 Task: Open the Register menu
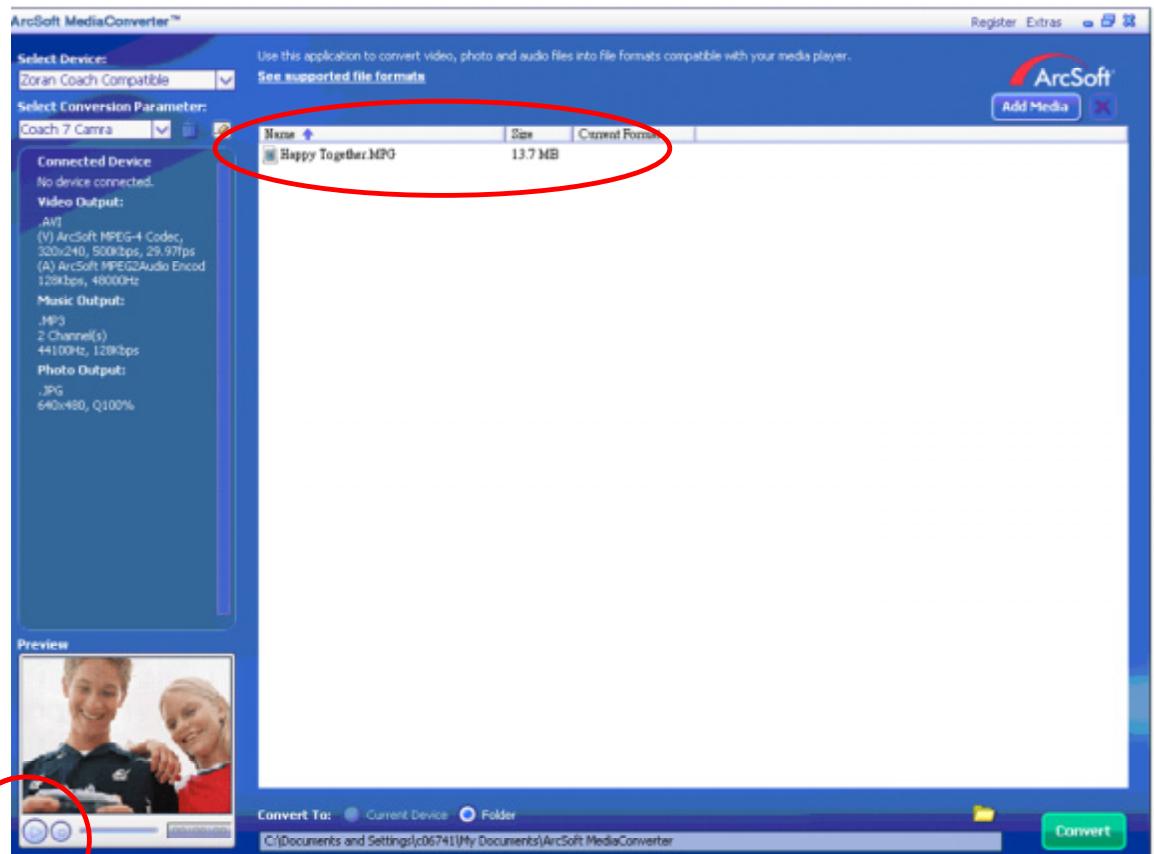tap(993, 23)
